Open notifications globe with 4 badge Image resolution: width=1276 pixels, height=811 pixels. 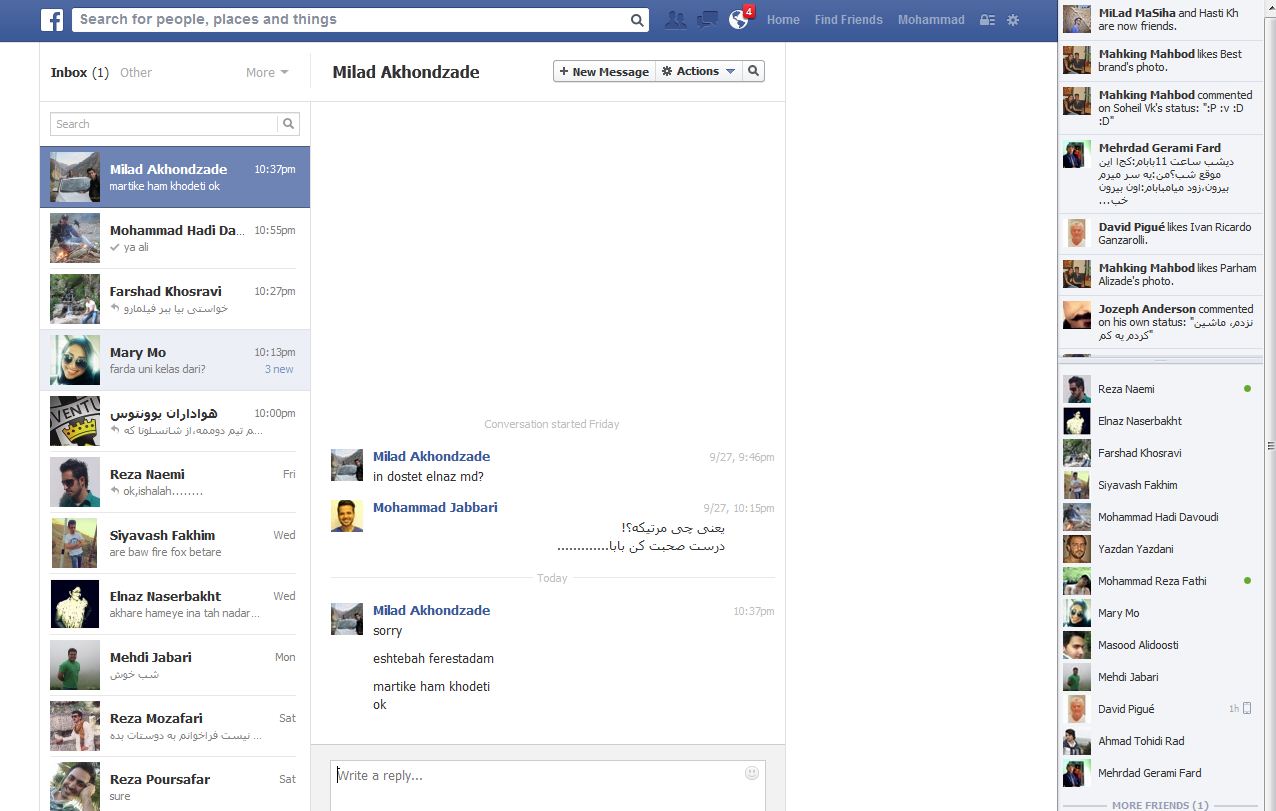(740, 18)
